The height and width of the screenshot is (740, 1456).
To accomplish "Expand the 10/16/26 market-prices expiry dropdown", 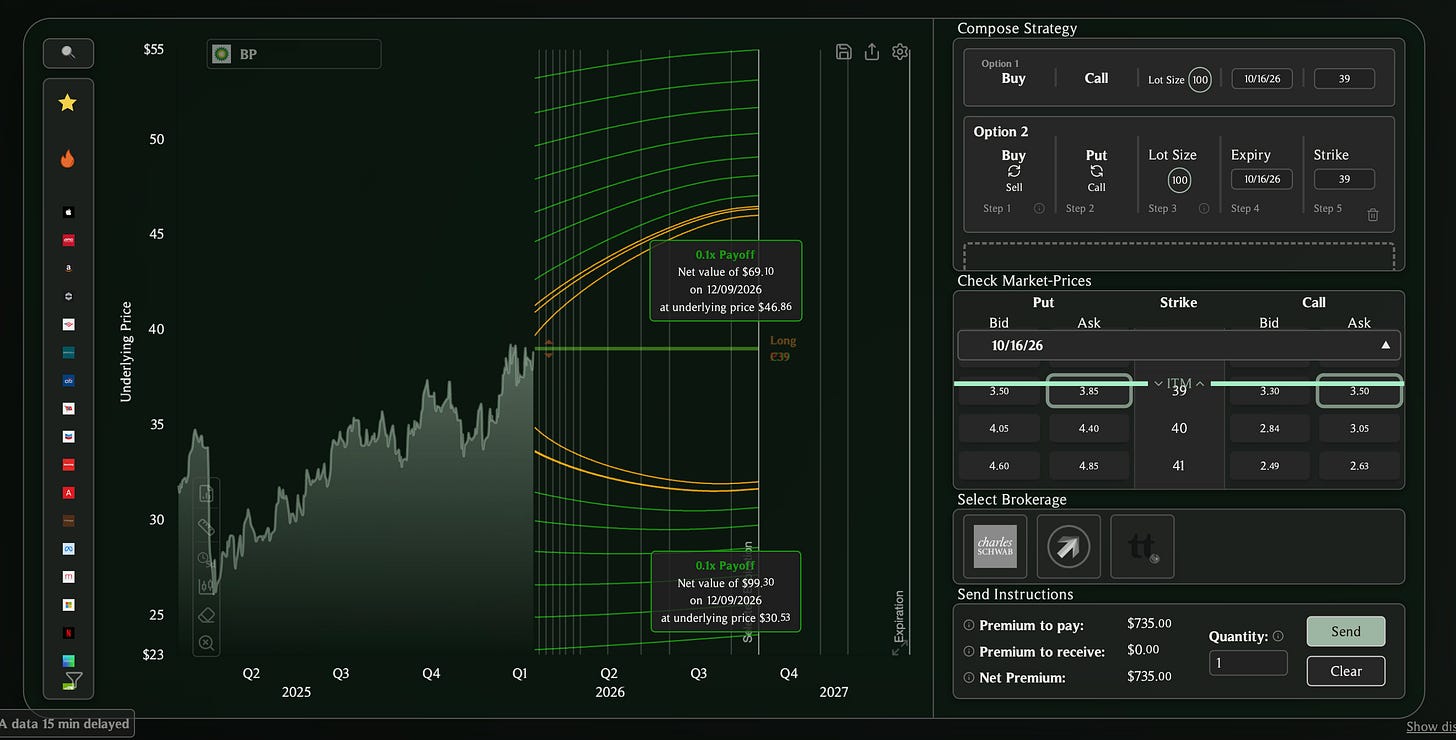I will click(1179, 345).
